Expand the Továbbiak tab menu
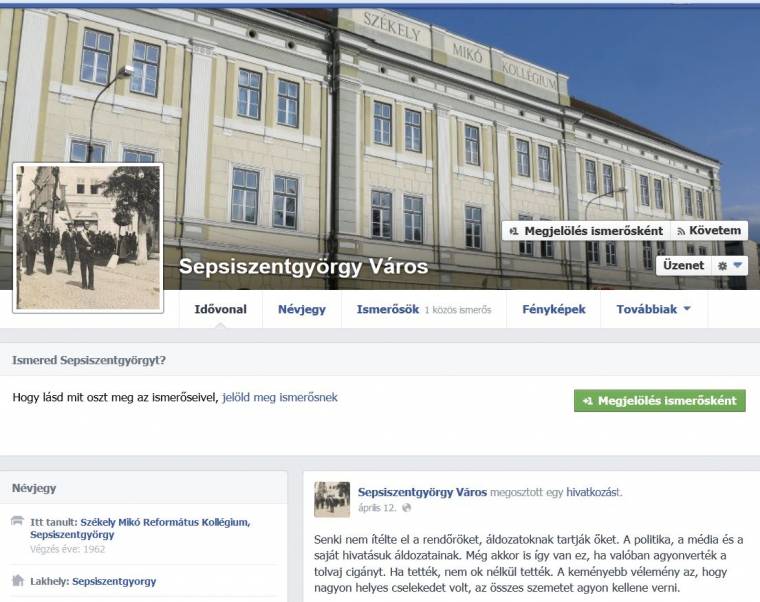The height and width of the screenshot is (602, 760). (653, 309)
